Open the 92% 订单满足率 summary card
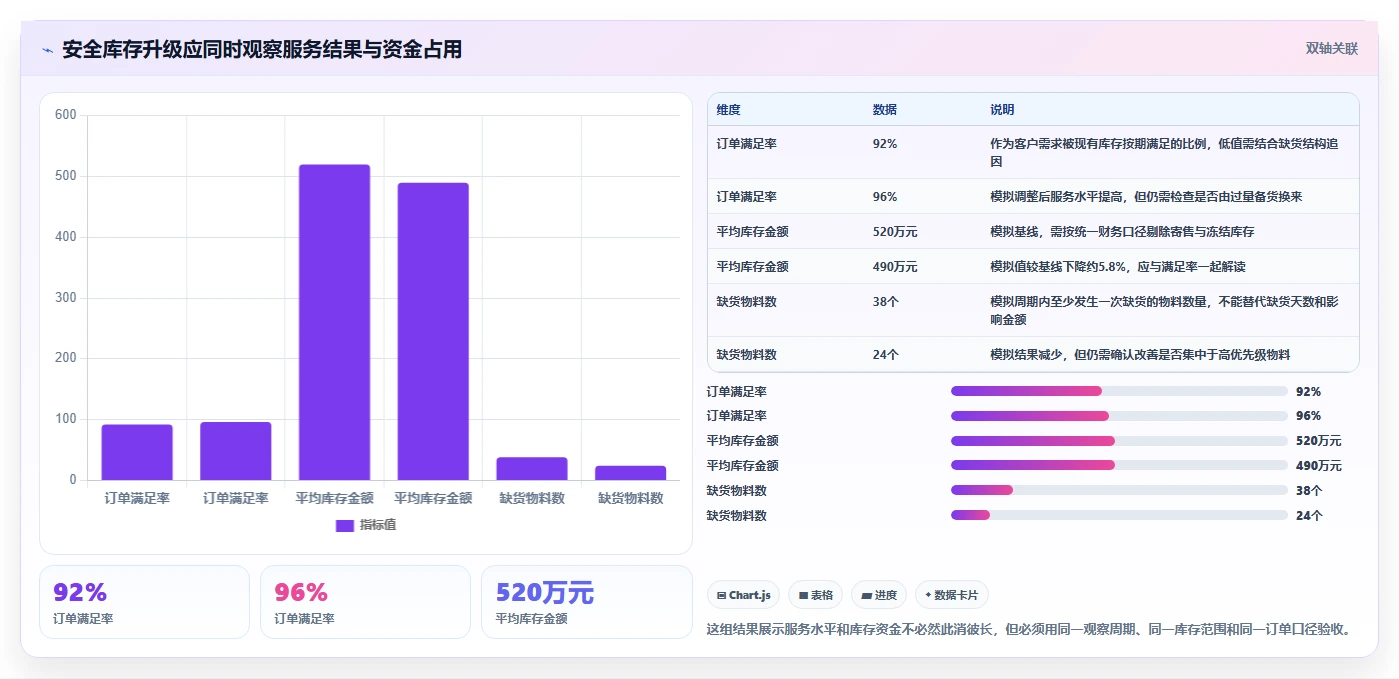The width and height of the screenshot is (1399, 679). 144,602
